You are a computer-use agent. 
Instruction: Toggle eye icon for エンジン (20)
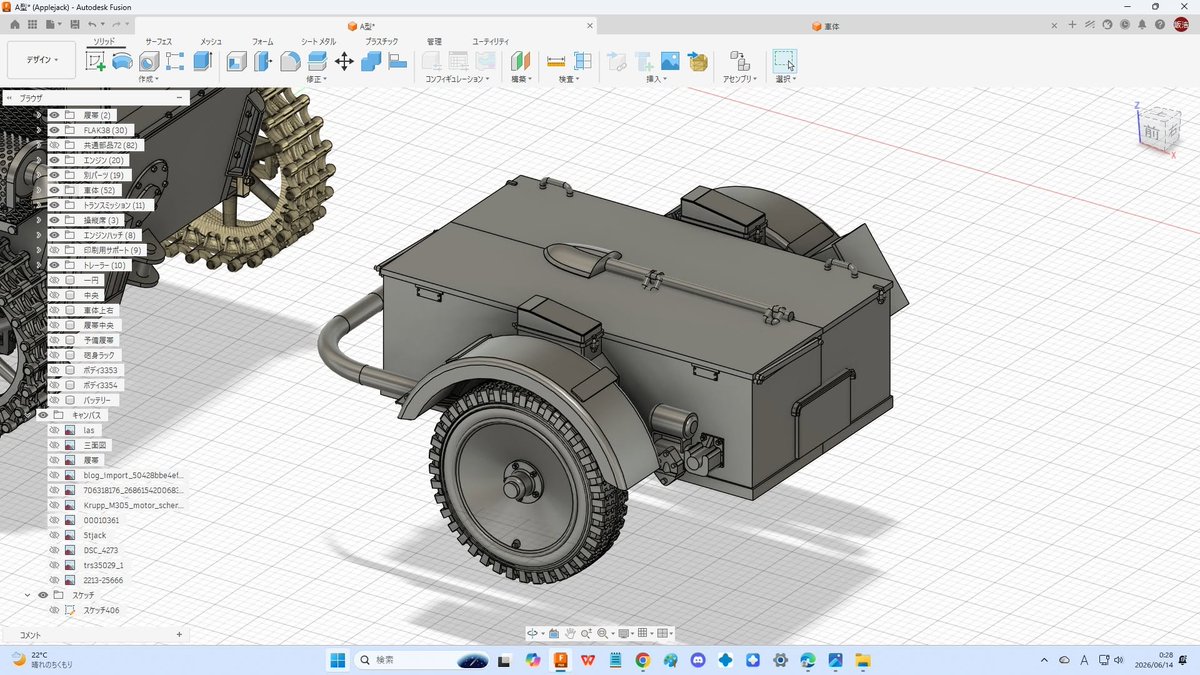pyautogui.click(x=55, y=160)
